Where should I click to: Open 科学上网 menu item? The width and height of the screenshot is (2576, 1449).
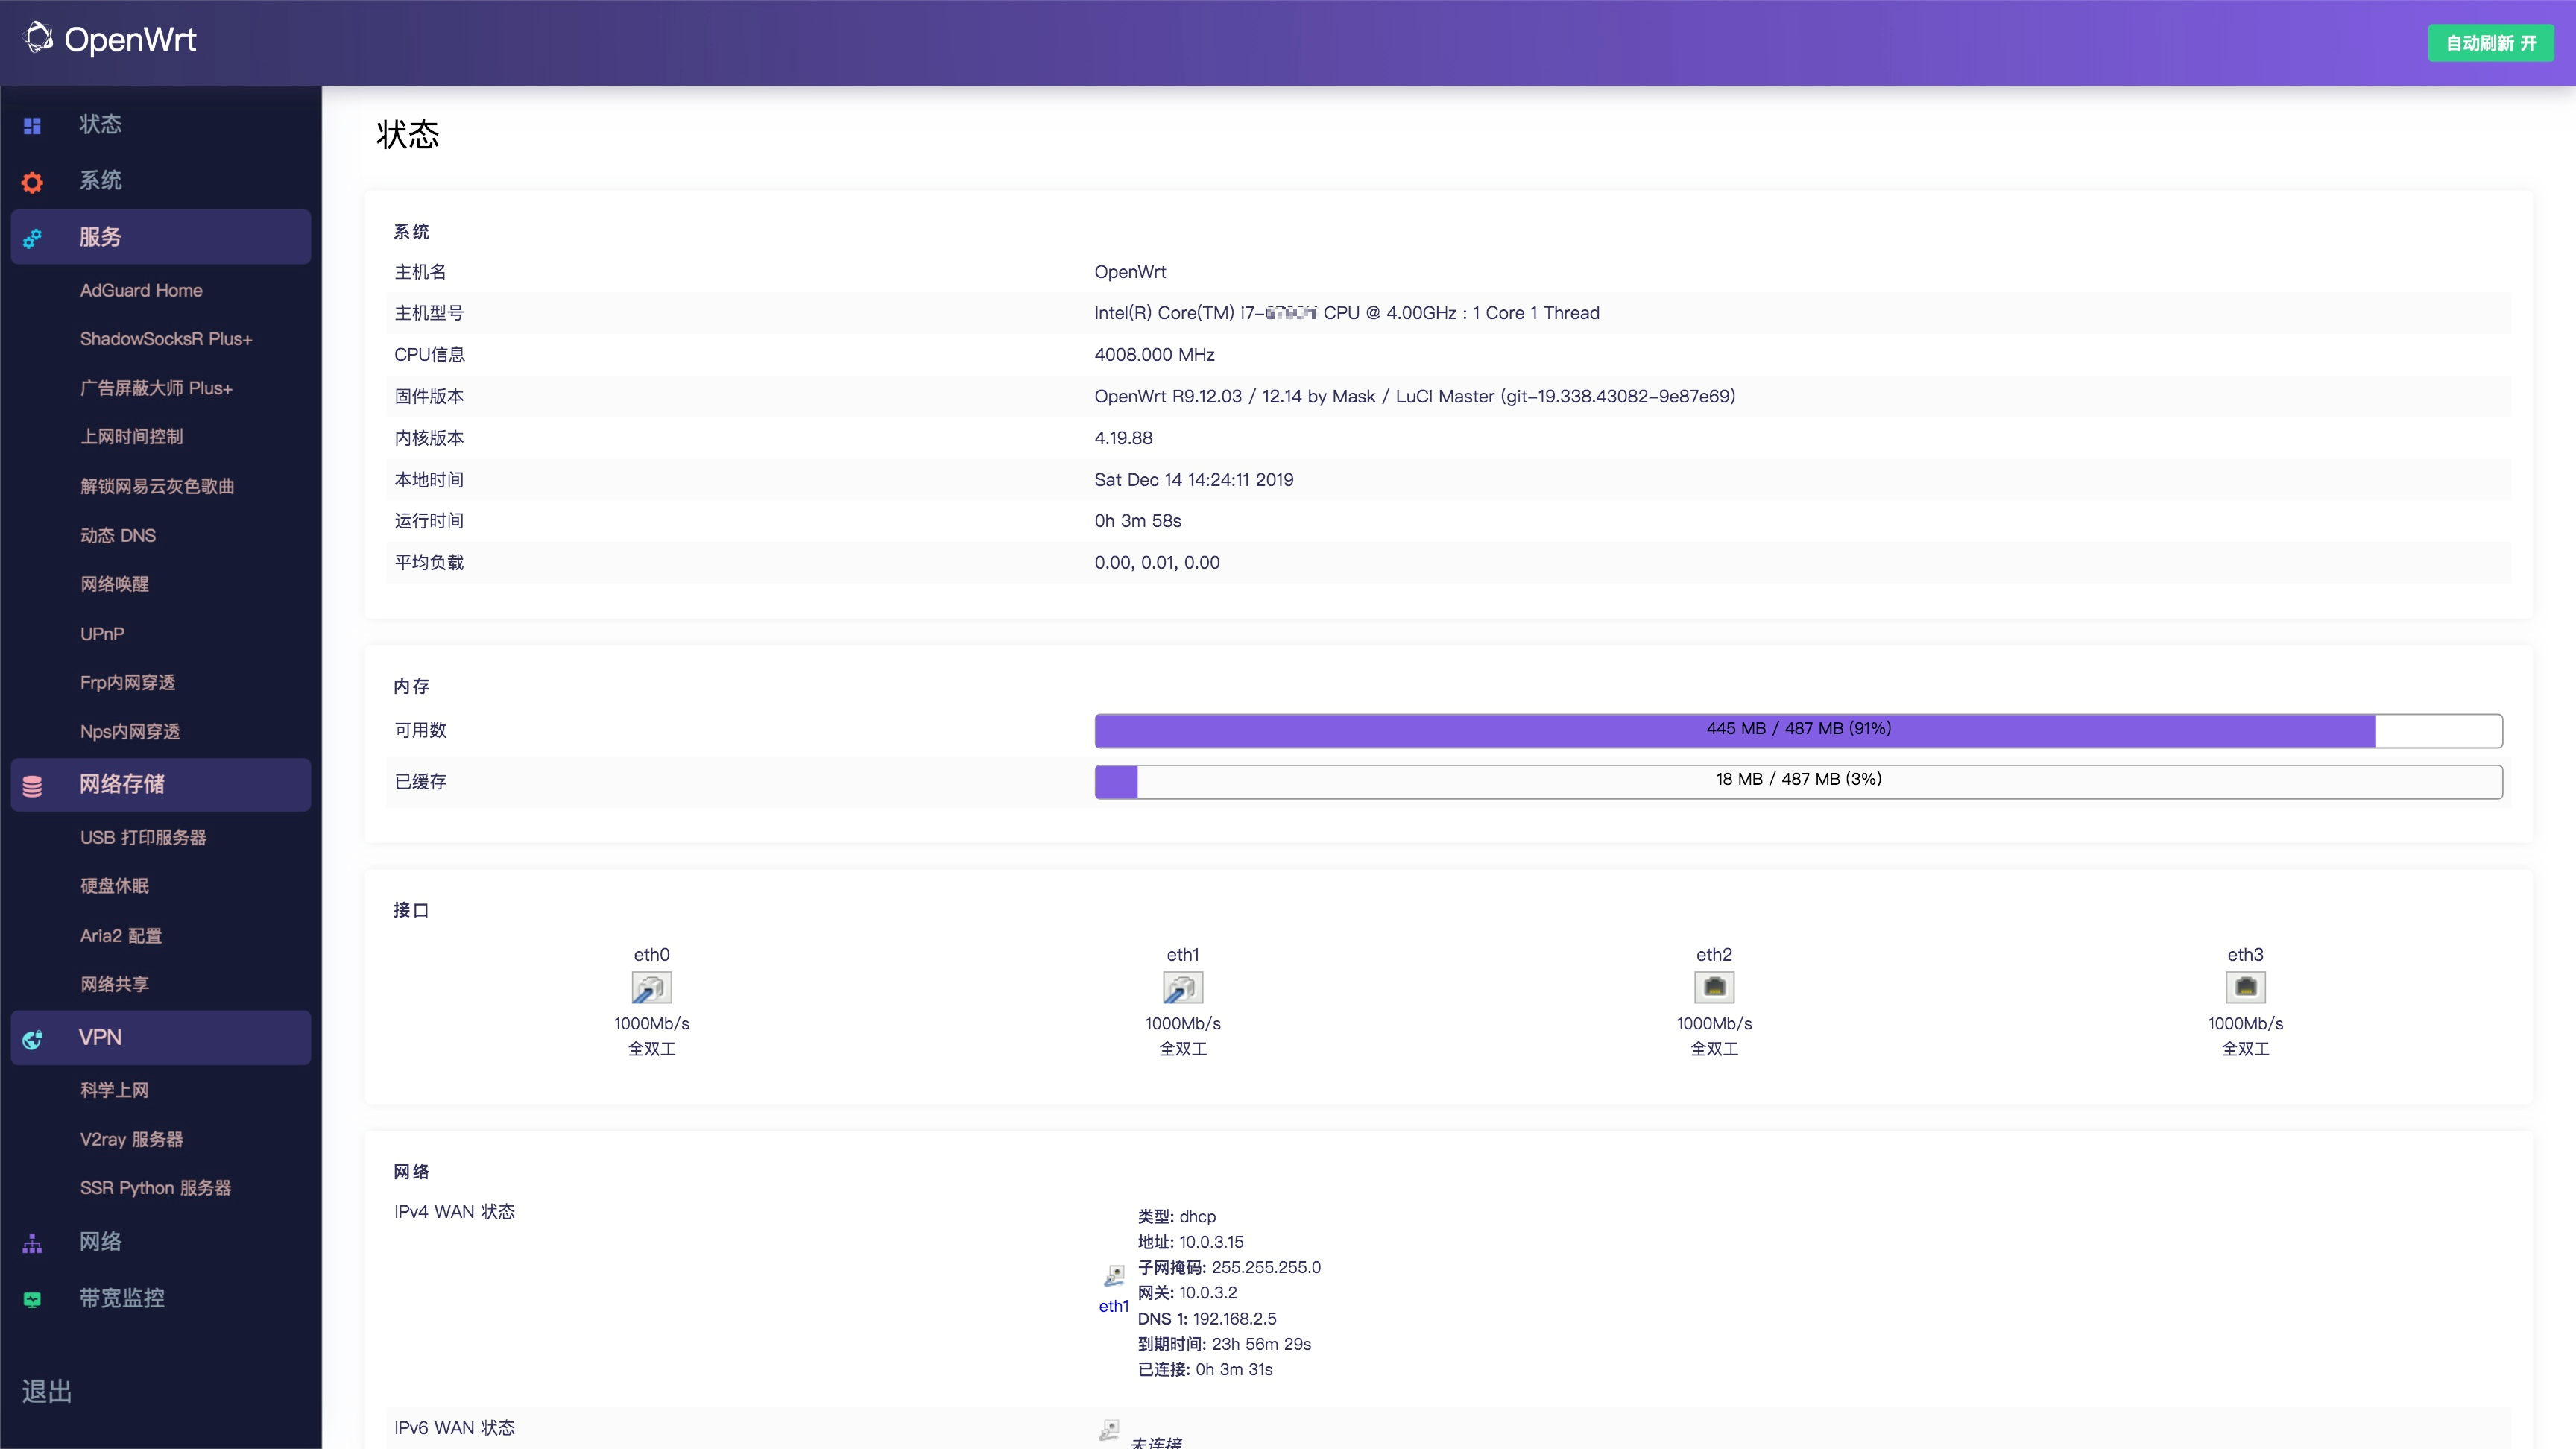click(114, 1090)
